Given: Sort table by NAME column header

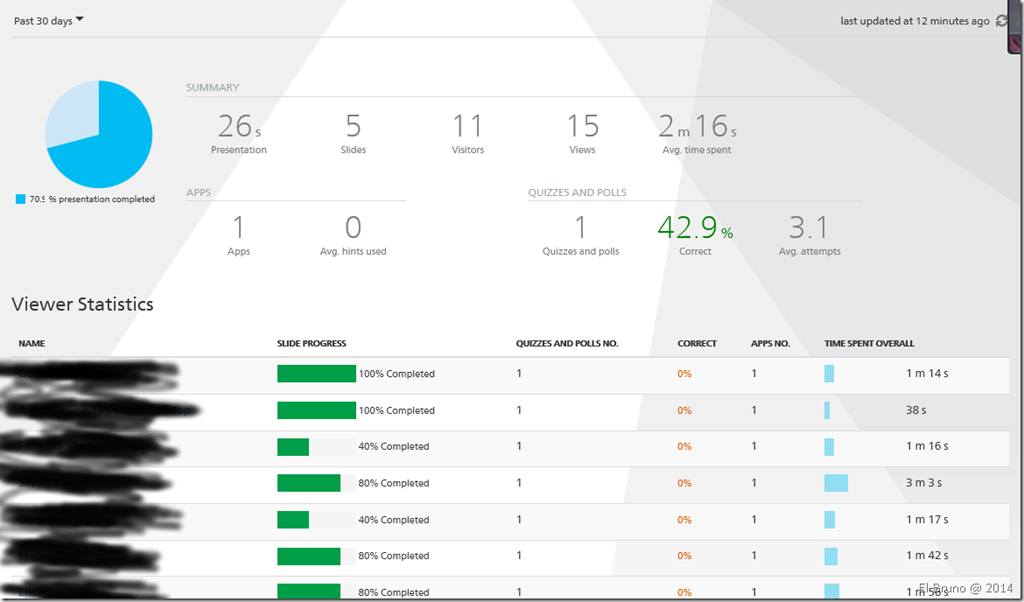Looking at the screenshot, I should click(x=32, y=343).
